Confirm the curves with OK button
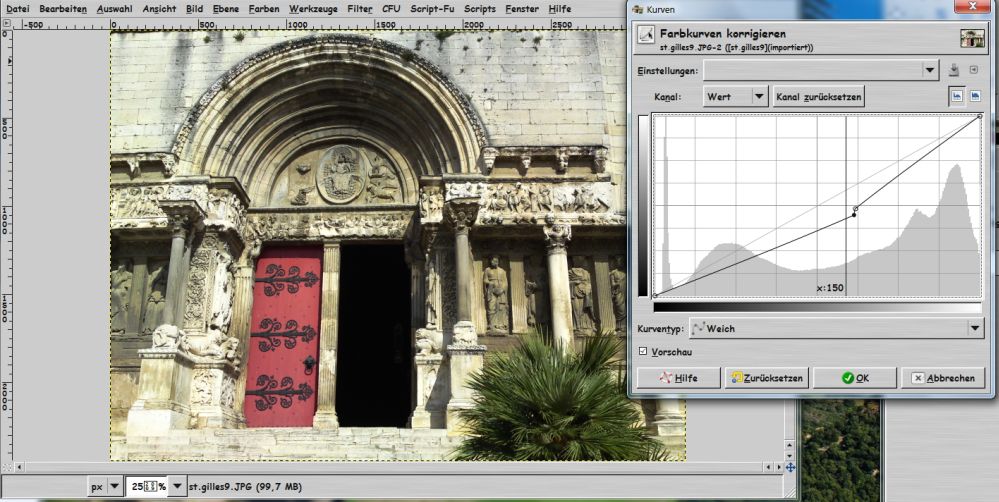The width and height of the screenshot is (999, 502). pyautogui.click(x=854, y=378)
